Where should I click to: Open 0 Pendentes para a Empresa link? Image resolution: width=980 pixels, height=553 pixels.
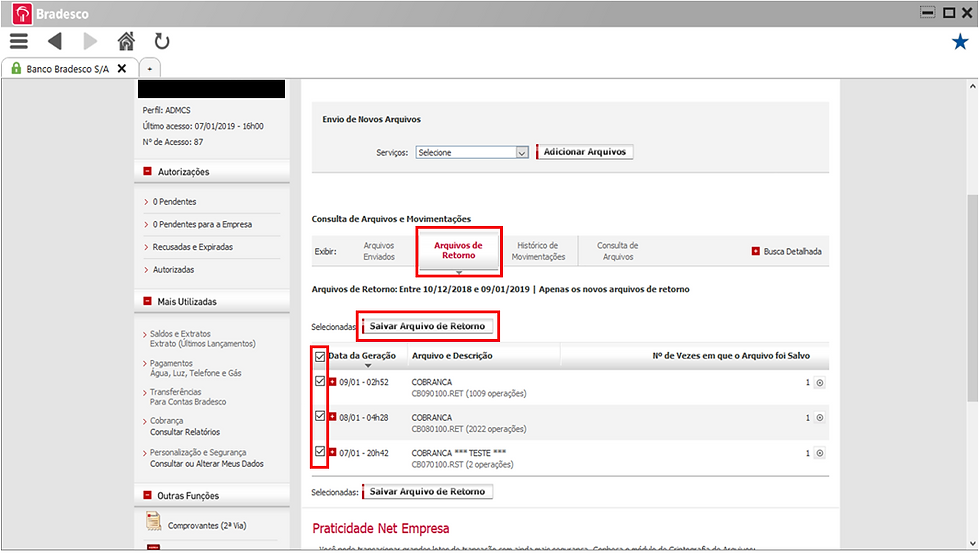(202, 224)
